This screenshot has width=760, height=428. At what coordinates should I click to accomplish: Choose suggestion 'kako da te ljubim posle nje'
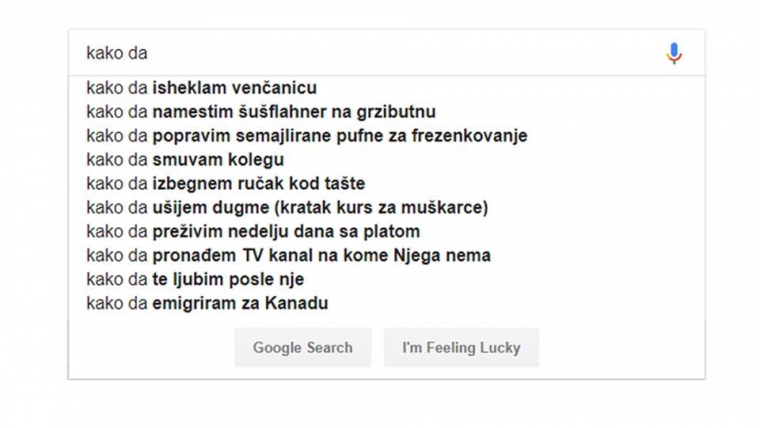(195, 280)
